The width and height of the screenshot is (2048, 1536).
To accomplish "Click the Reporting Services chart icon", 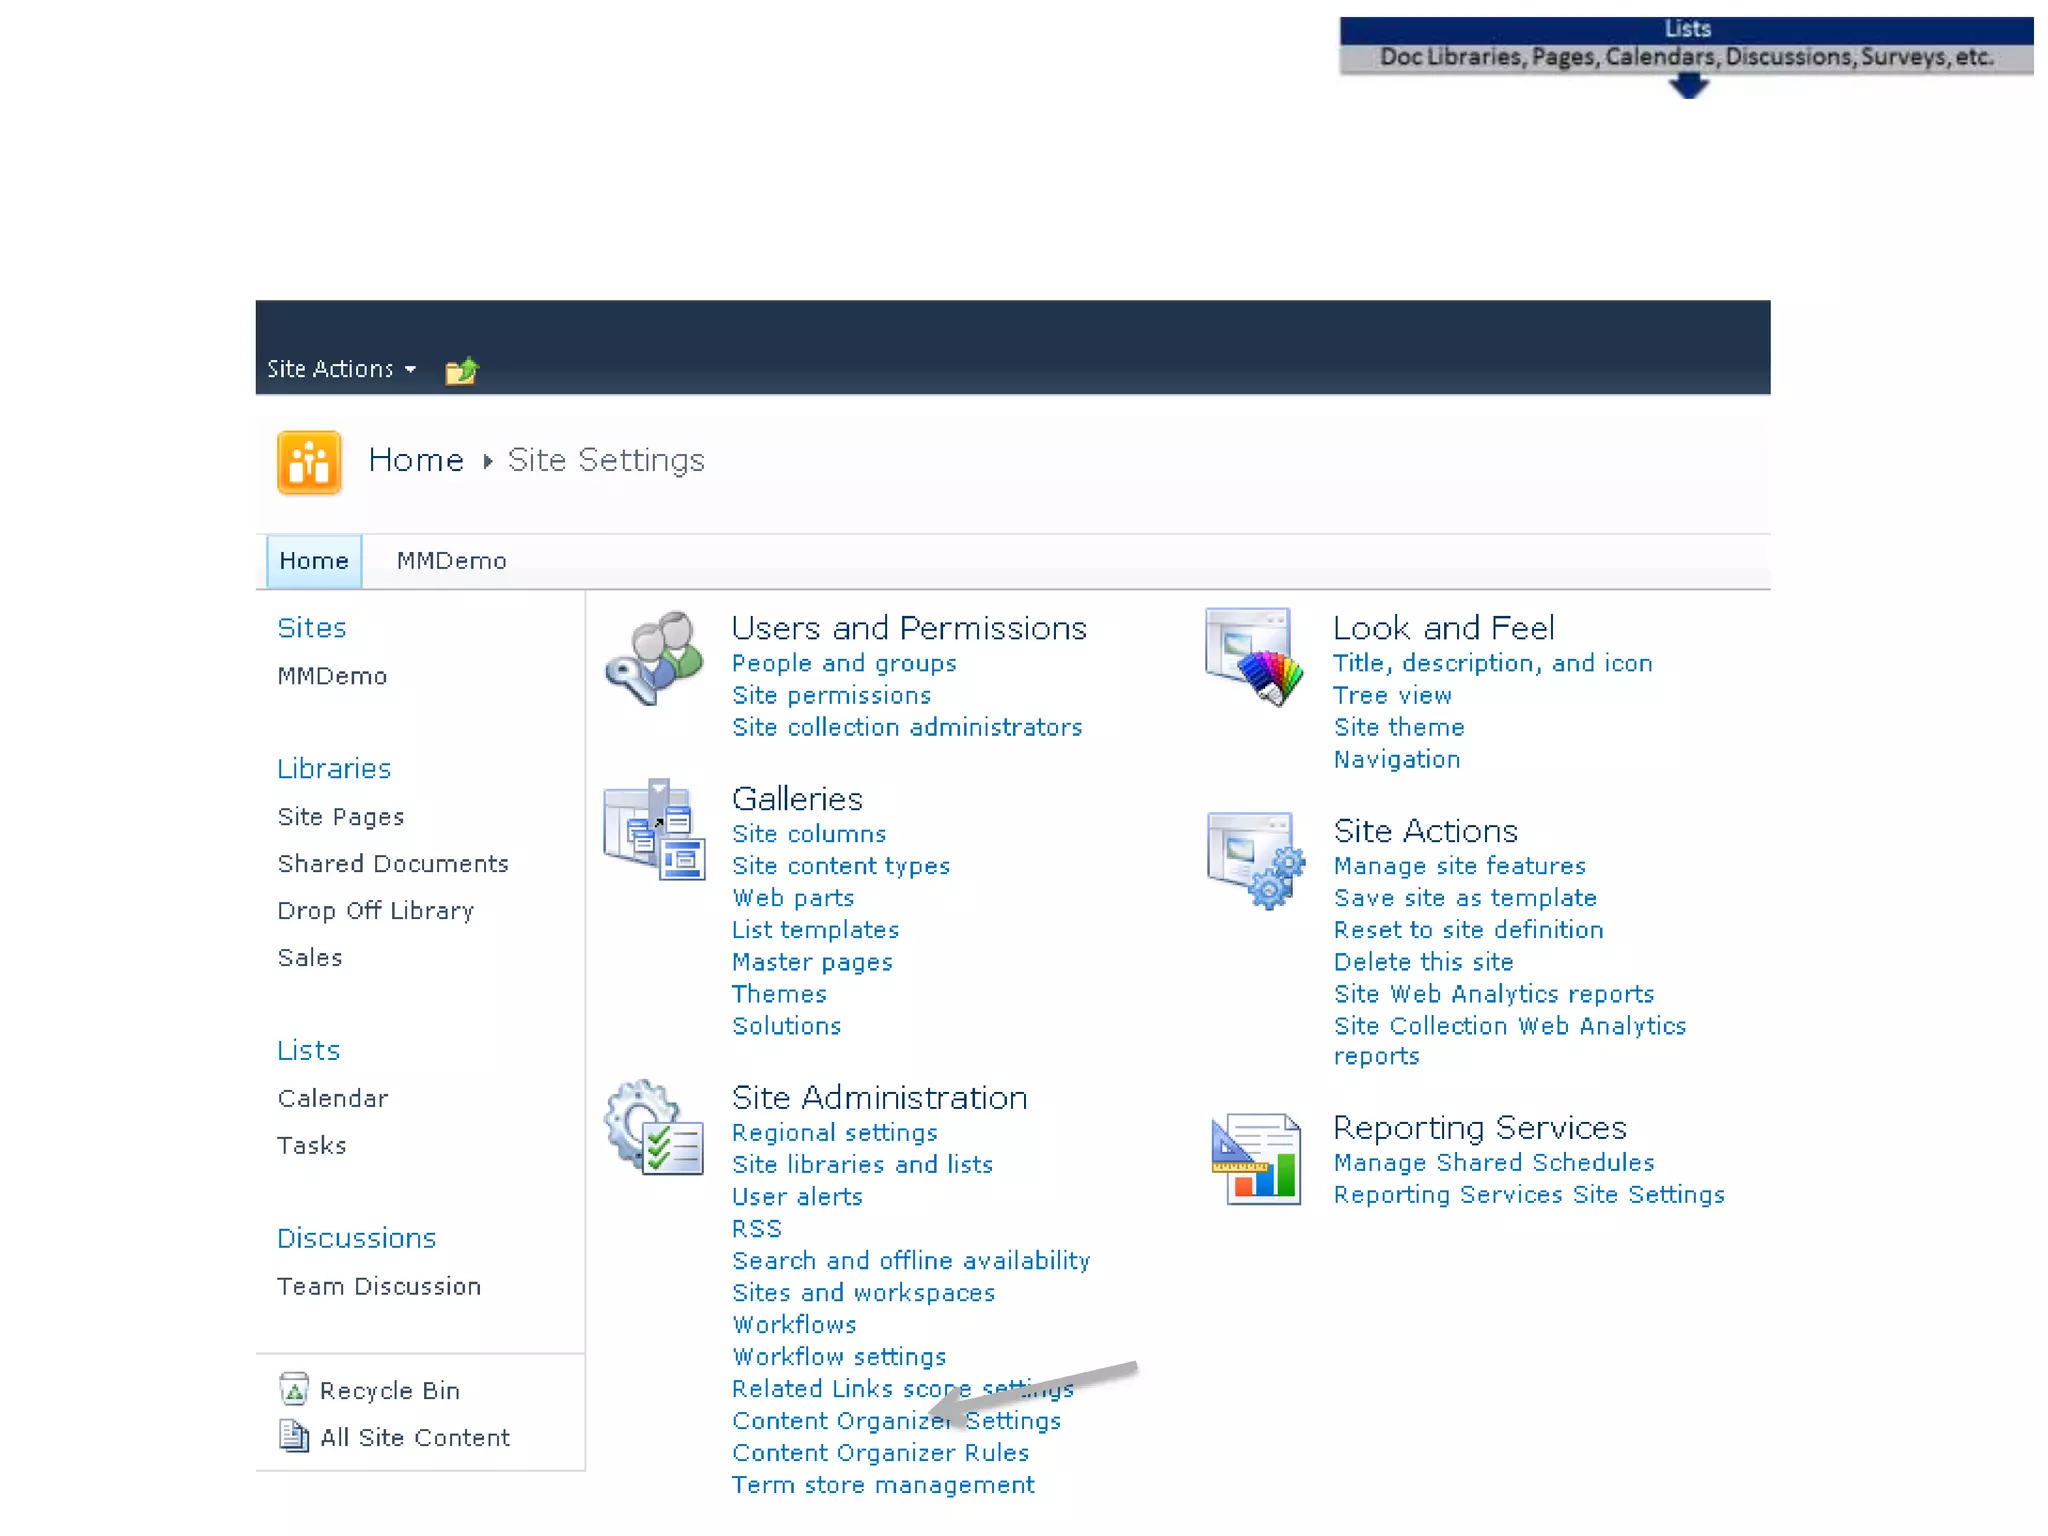I will 1255,1159.
